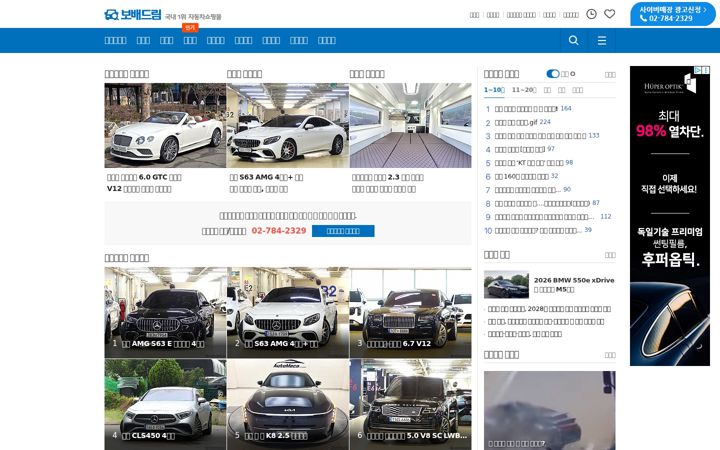This screenshot has height=450, width=720.
Task: Open the 6.0 GTC V12 listing title
Action: coord(144,183)
